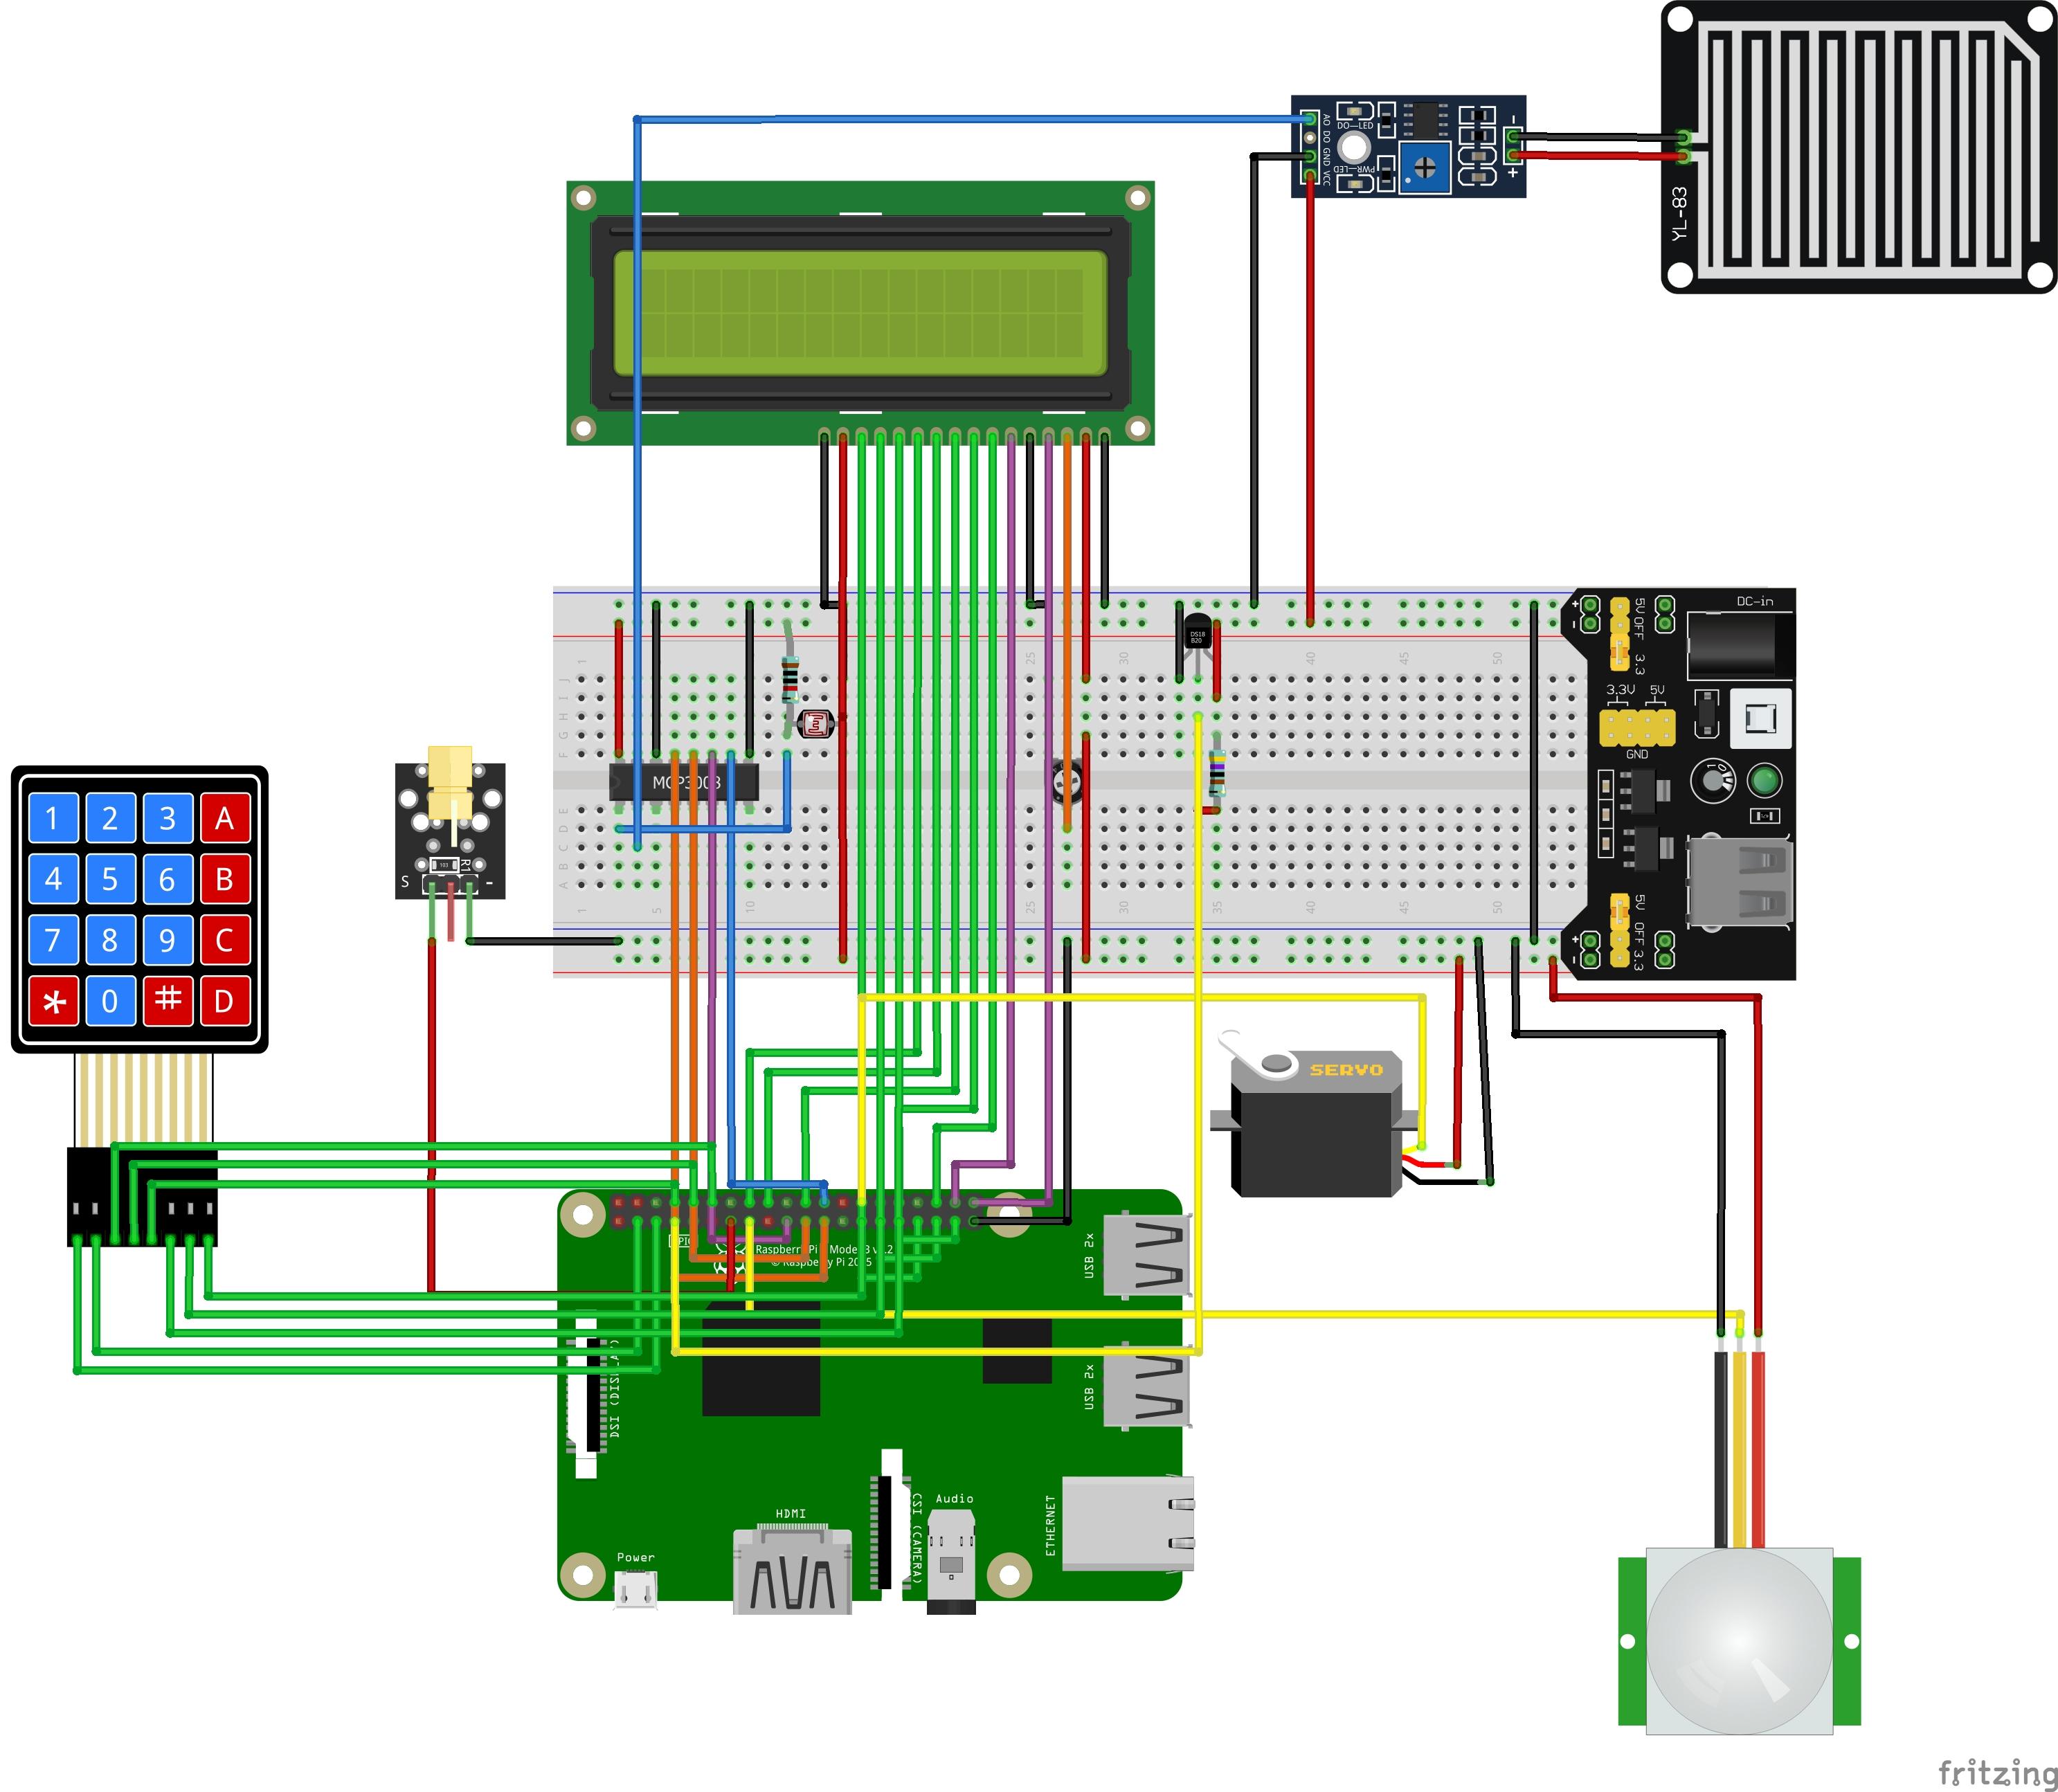Select the blue wire along the top
Screen dimensions: 2058x1792
972,119
